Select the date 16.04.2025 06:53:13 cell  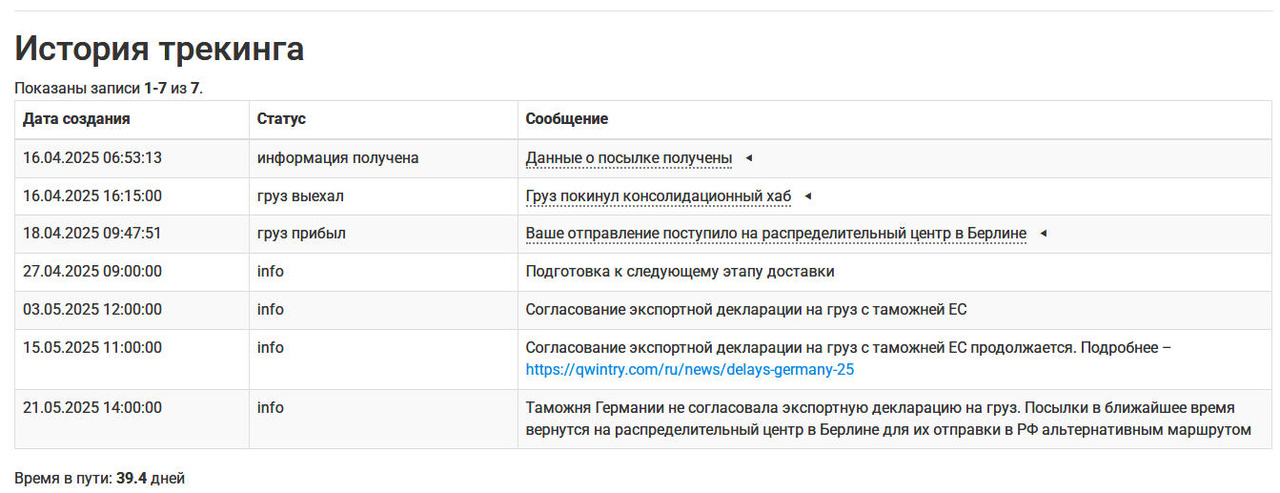92,158
